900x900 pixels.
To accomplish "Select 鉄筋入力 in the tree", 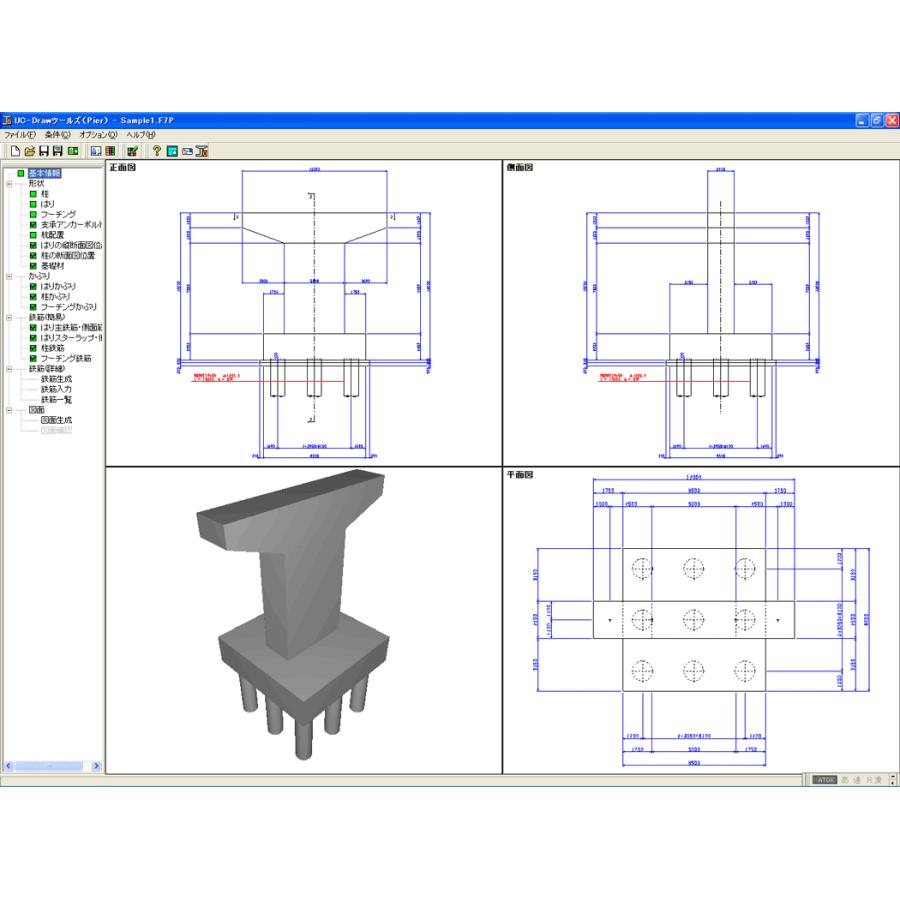I will [56, 389].
